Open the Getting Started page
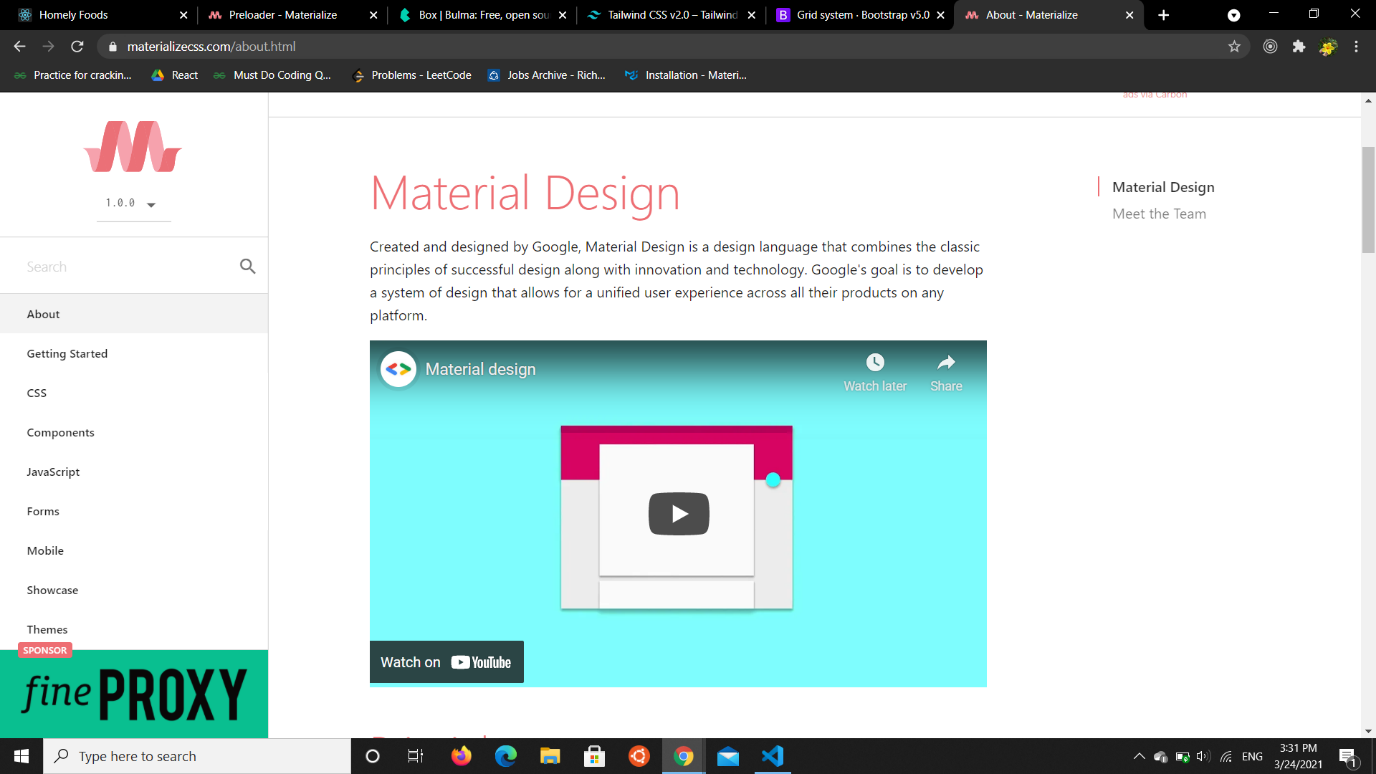The height and width of the screenshot is (774, 1376). [x=67, y=354]
